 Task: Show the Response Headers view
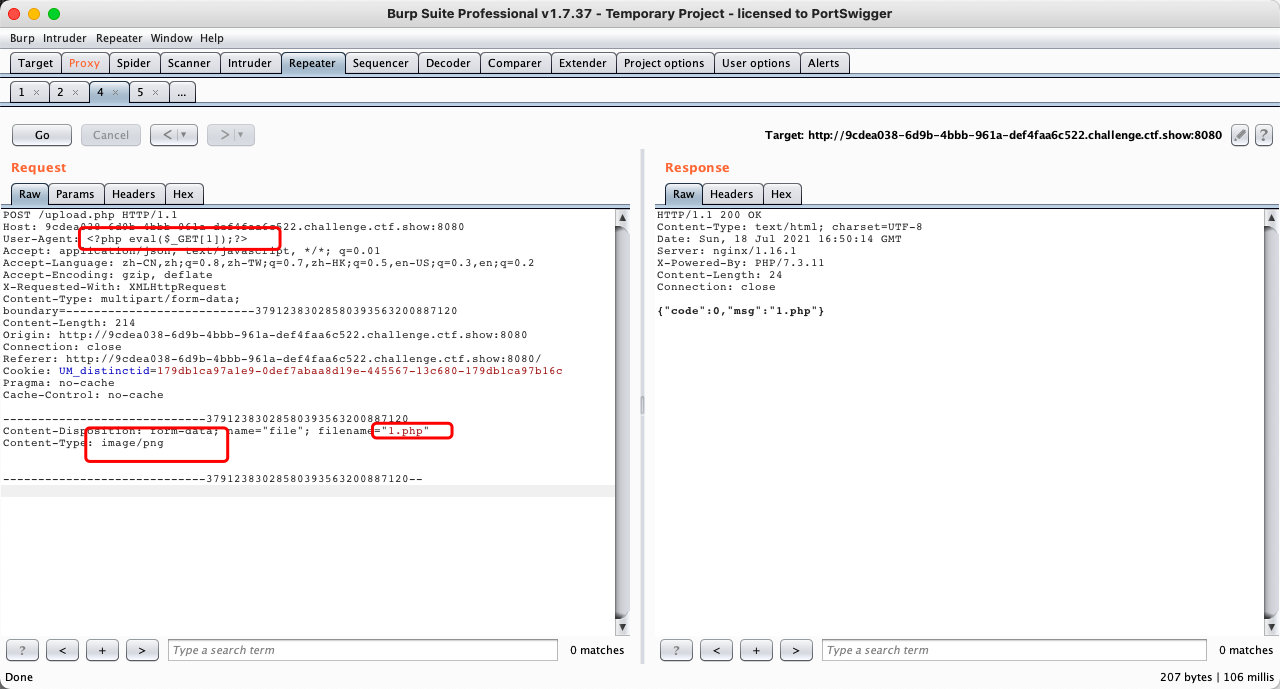pyautogui.click(x=732, y=194)
